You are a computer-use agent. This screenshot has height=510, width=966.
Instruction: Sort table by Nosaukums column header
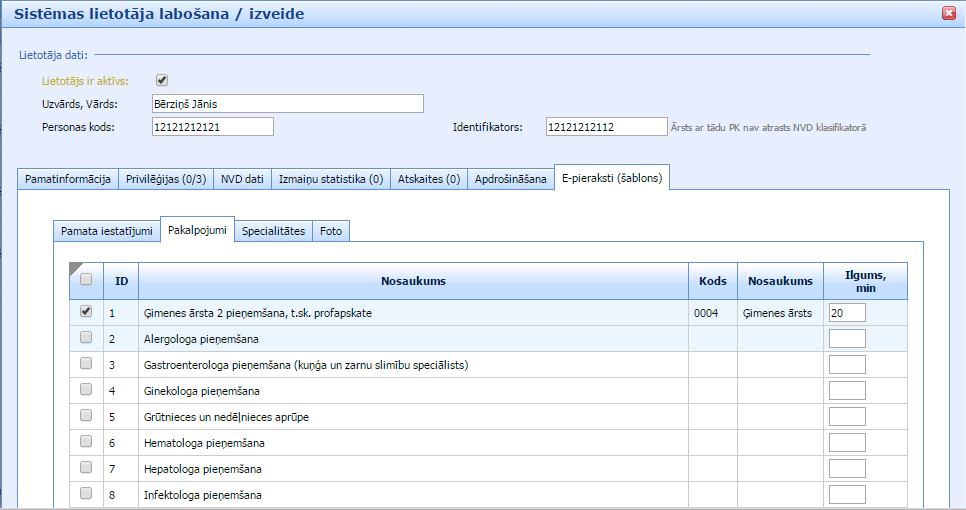413,281
